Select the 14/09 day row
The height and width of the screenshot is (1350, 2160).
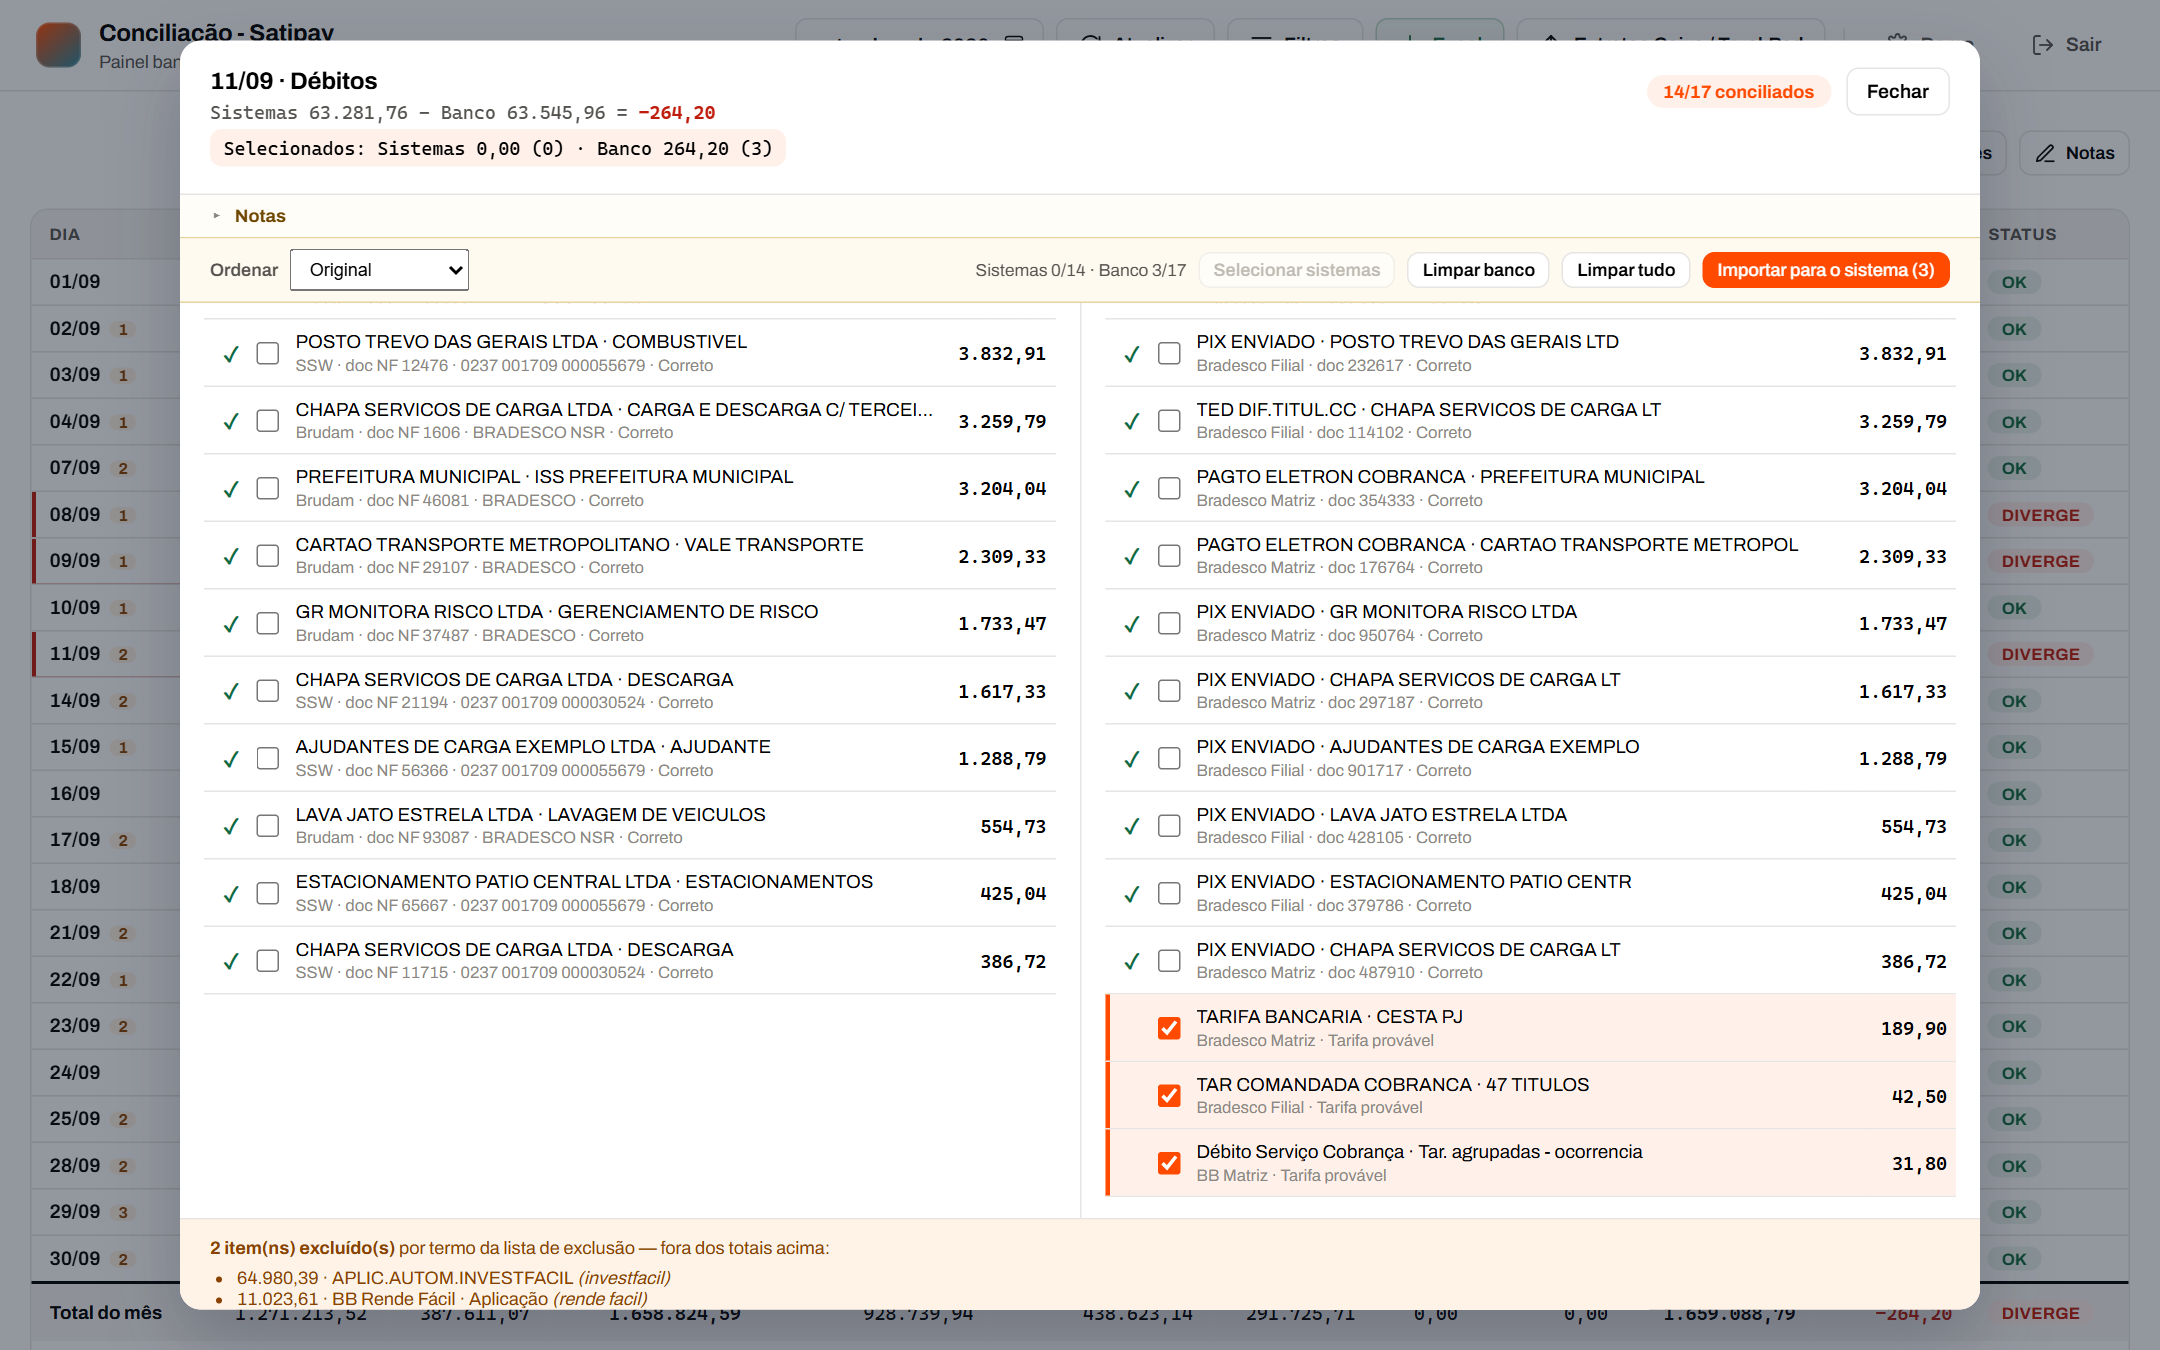point(106,701)
